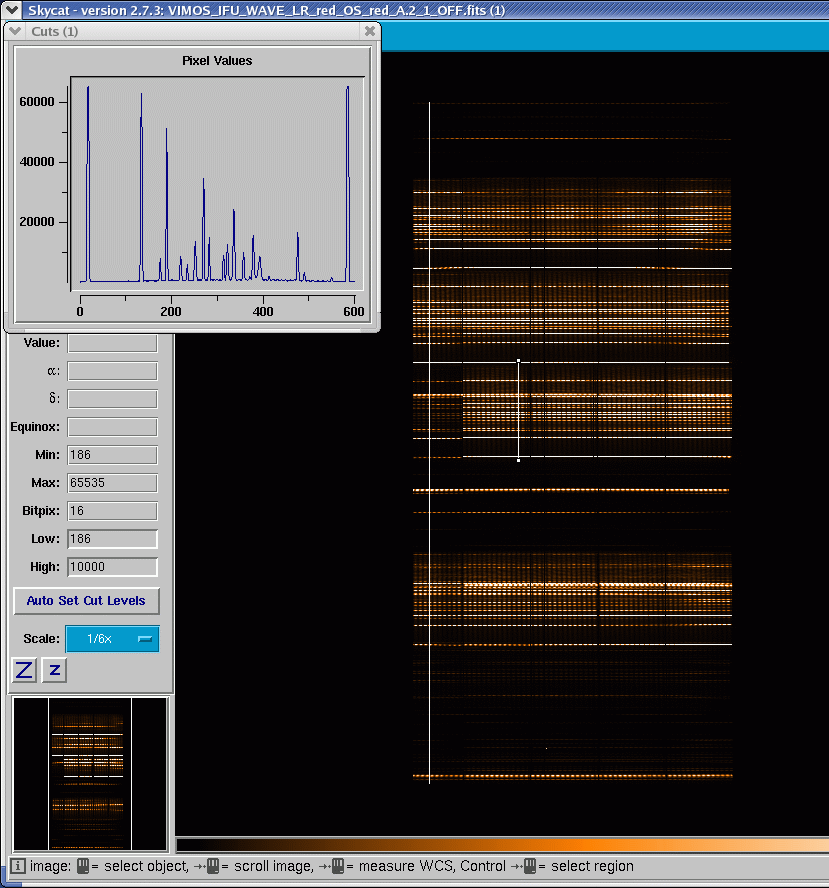Open the Scale 1/6x dropdown
The width and height of the screenshot is (829, 888).
pyautogui.click(x=113, y=639)
